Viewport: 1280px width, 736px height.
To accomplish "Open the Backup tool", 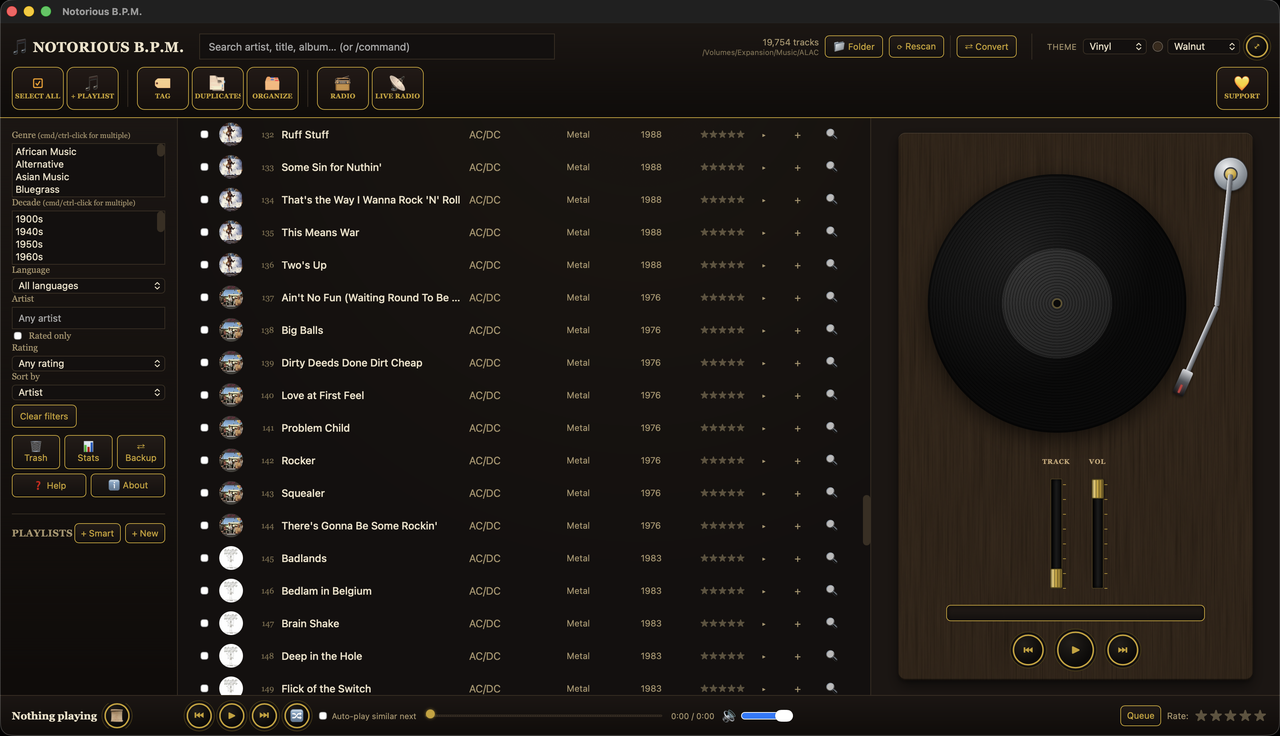I will (x=141, y=452).
